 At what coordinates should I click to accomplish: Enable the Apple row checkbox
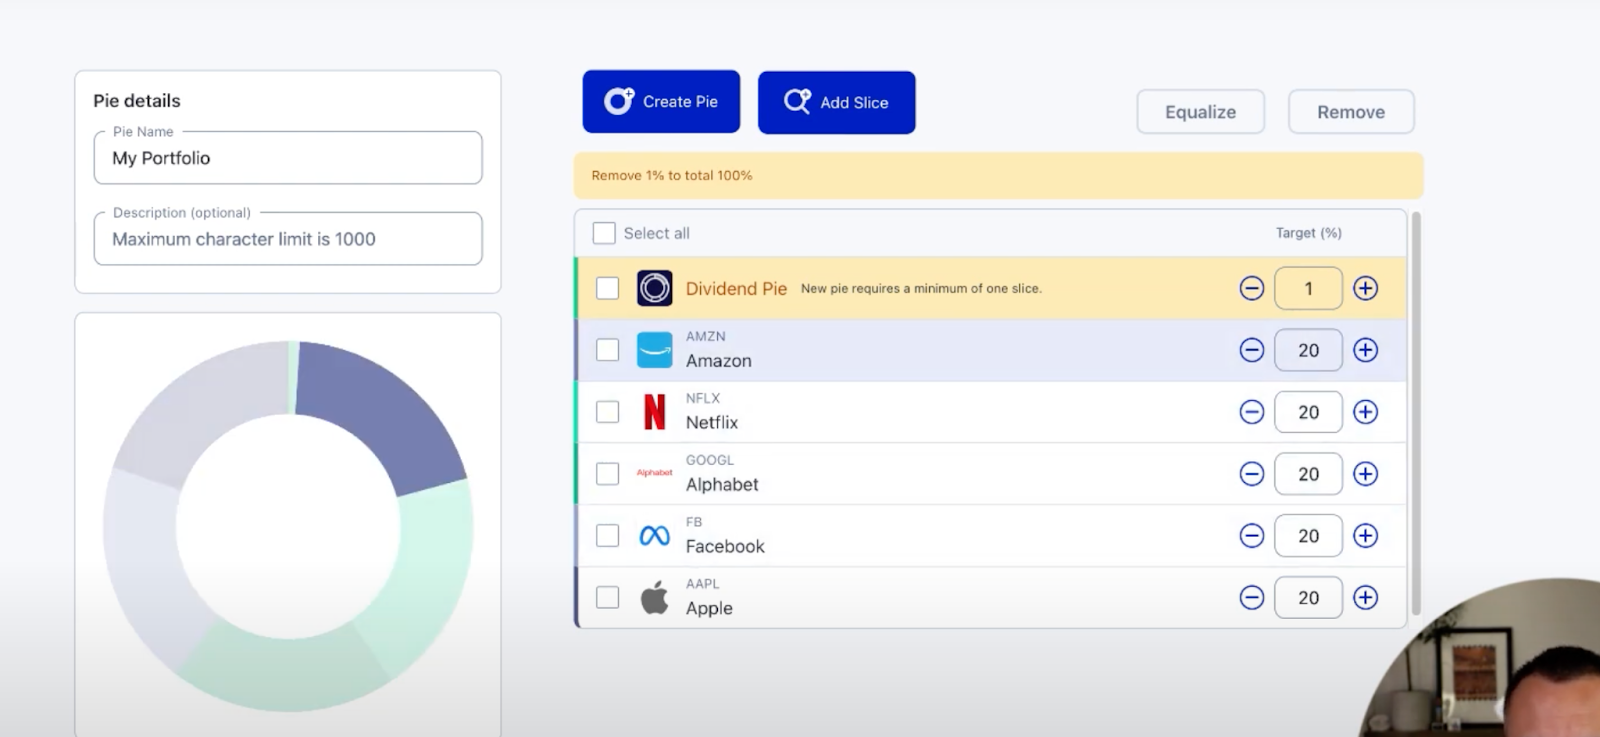pos(607,598)
